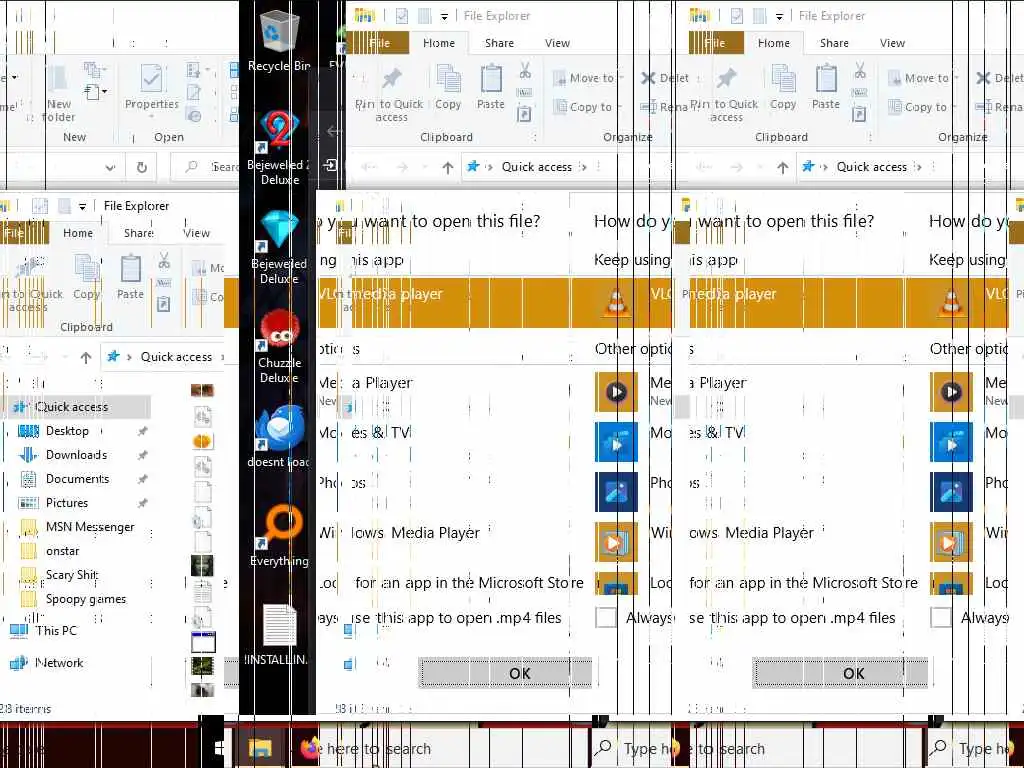Click the Paste icon in the folder-tree File Explorer
1024x768 pixels.
pos(130,277)
